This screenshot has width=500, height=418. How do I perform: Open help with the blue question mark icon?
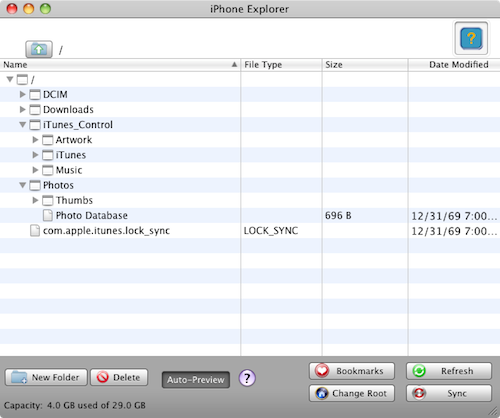pyautogui.click(x=471, y=38)
